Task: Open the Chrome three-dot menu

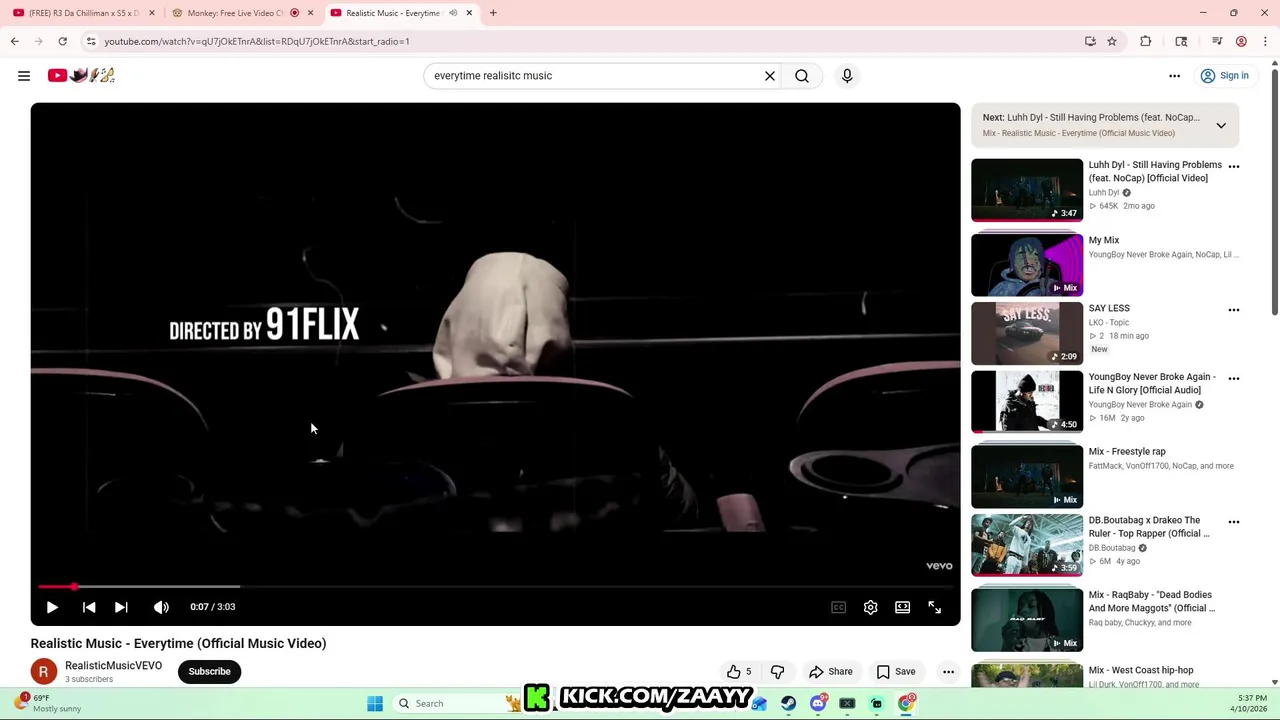Action: (x=1265, y=41)
